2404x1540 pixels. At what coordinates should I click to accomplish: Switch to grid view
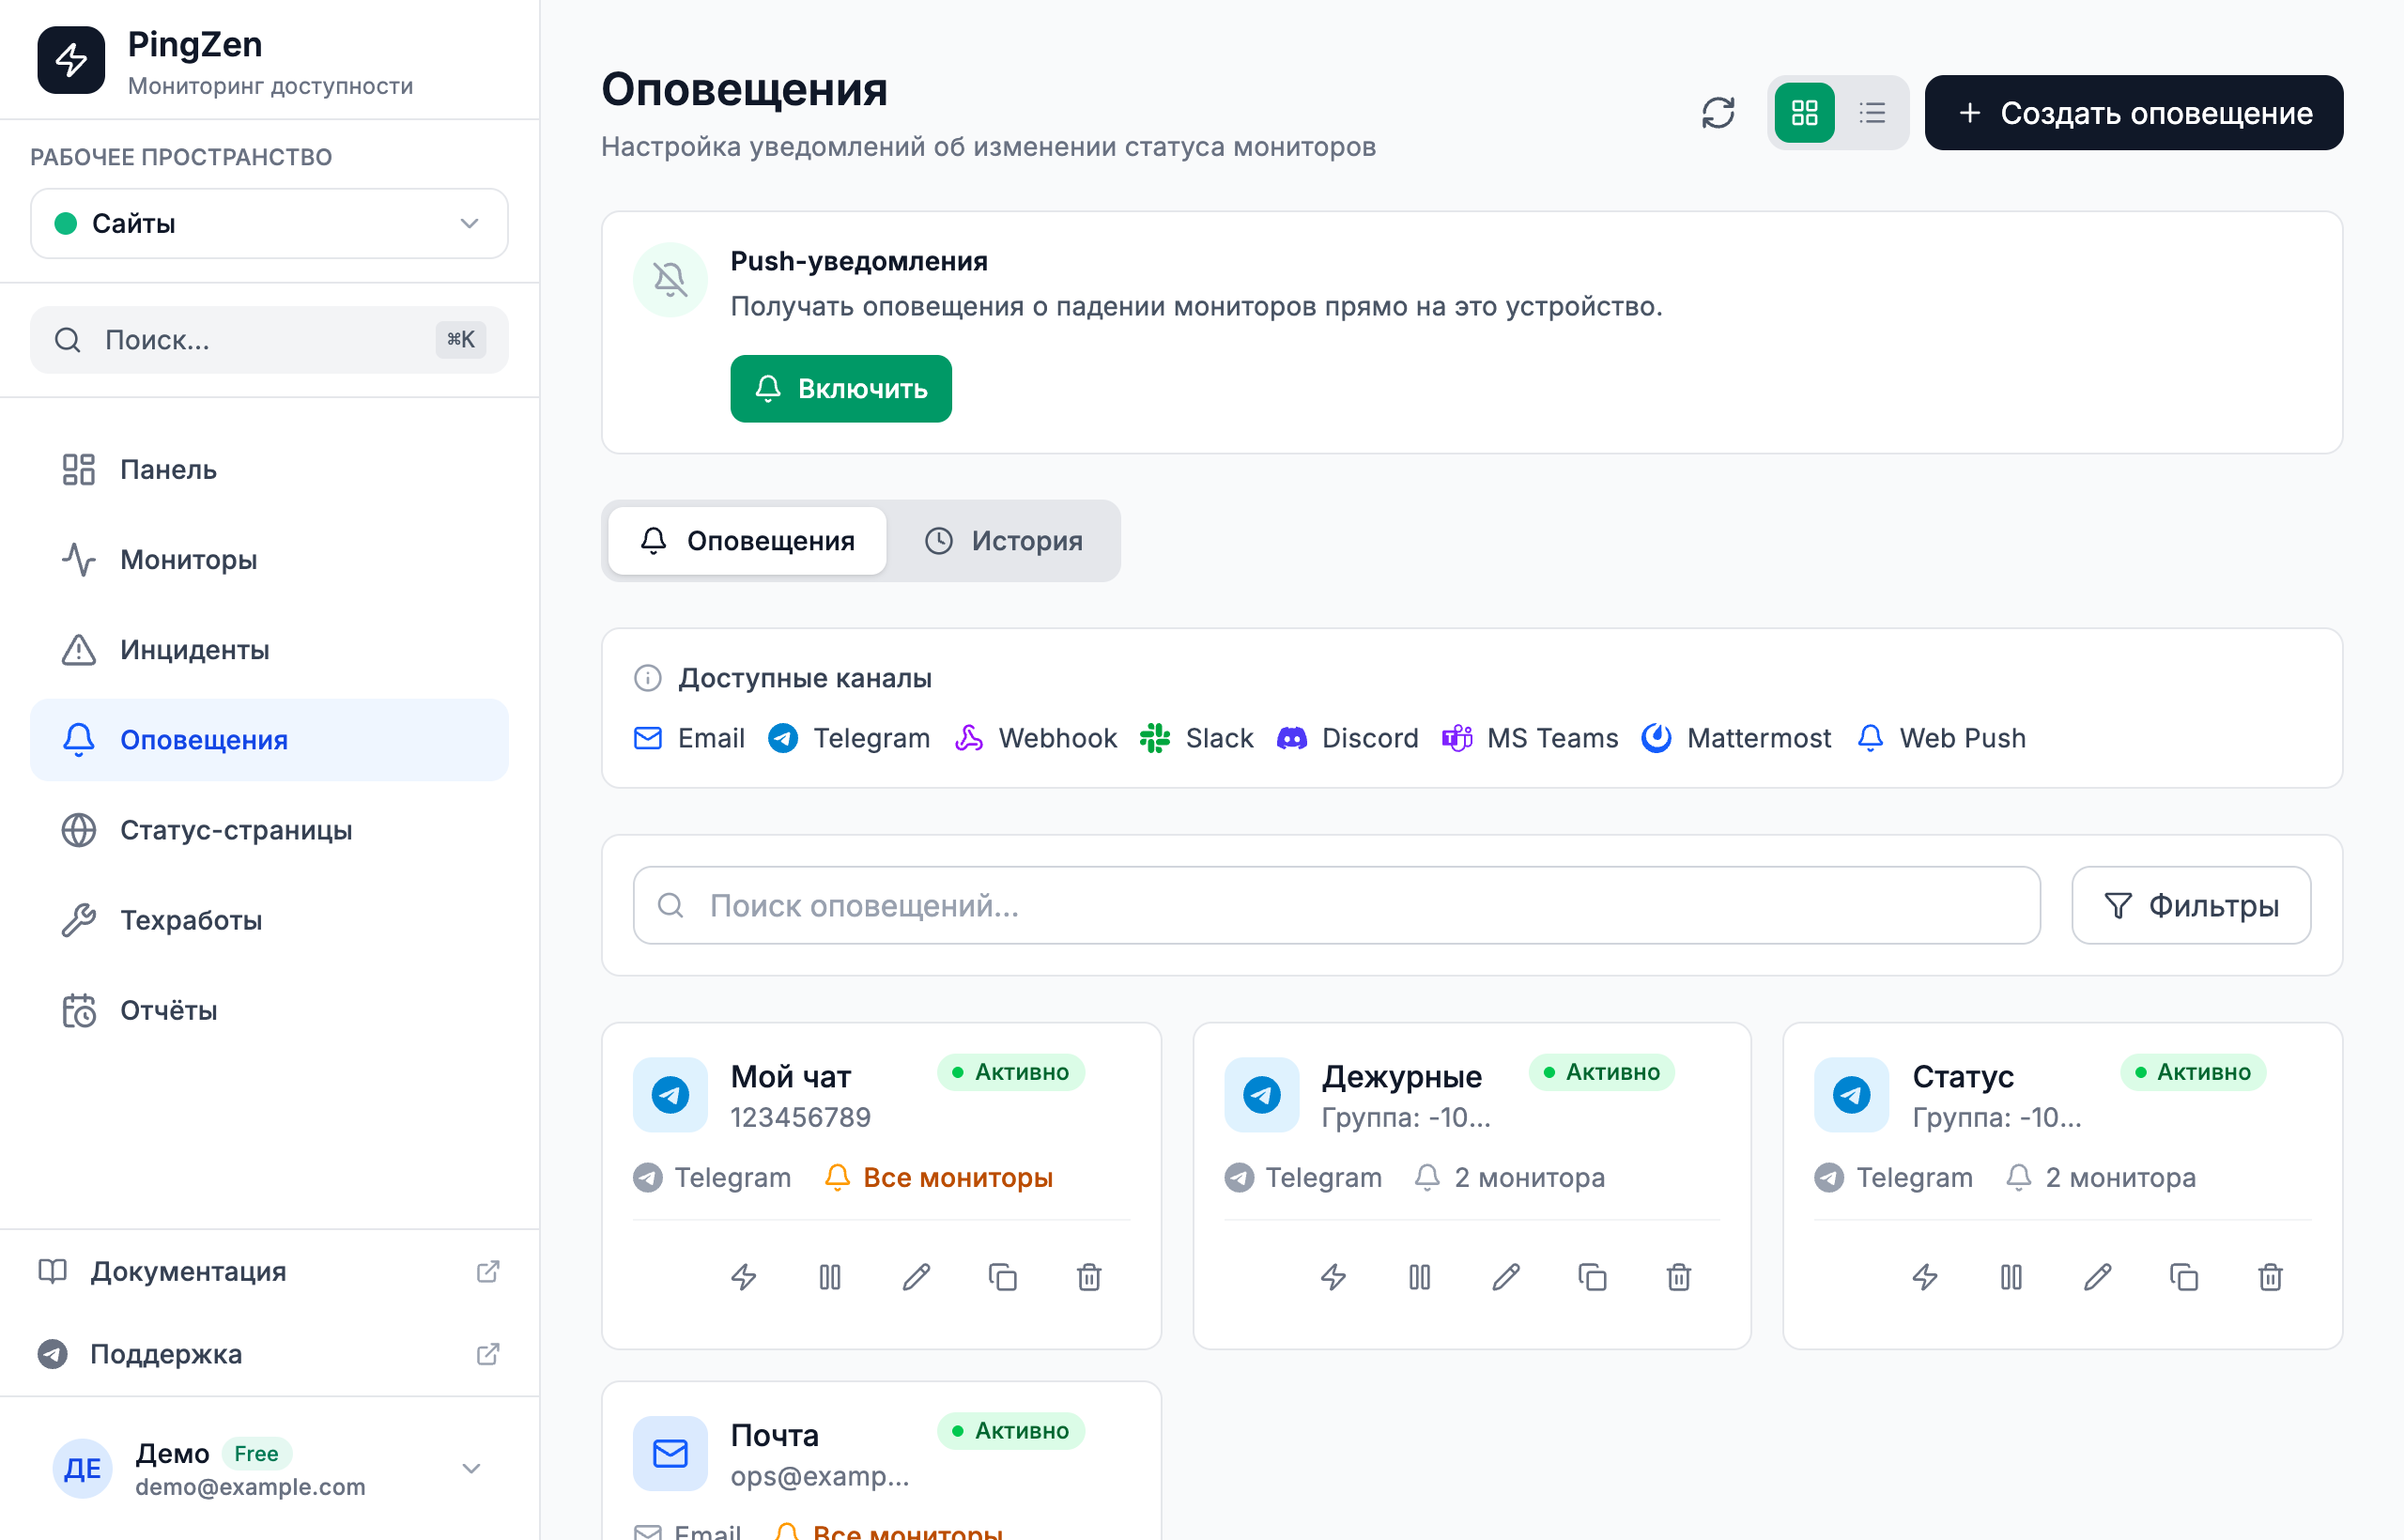1804,113
